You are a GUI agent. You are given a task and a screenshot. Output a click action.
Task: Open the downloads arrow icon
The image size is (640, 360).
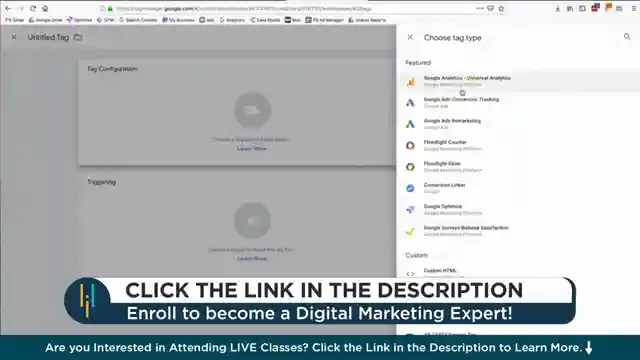pyautogui.click(x=558, y=9)
